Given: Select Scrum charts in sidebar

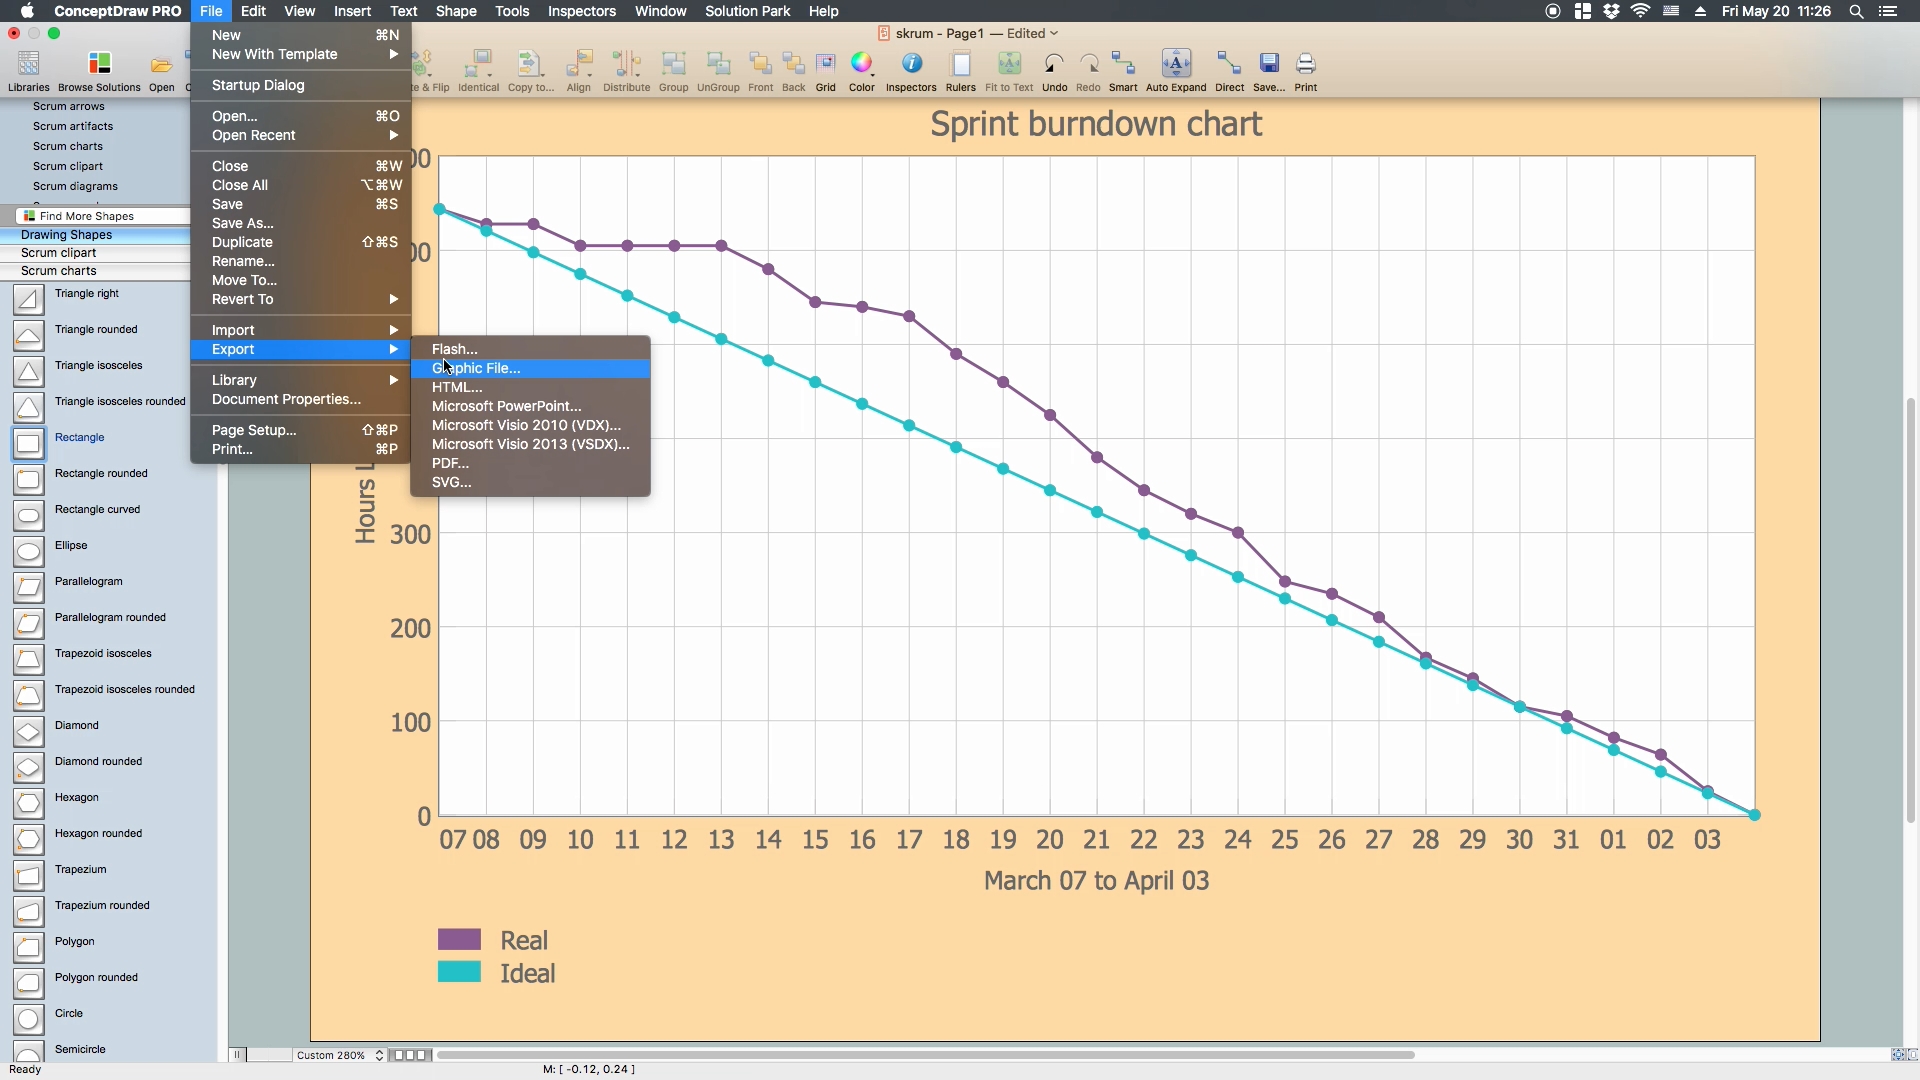Looking at the screenshot, I should 58,270.
